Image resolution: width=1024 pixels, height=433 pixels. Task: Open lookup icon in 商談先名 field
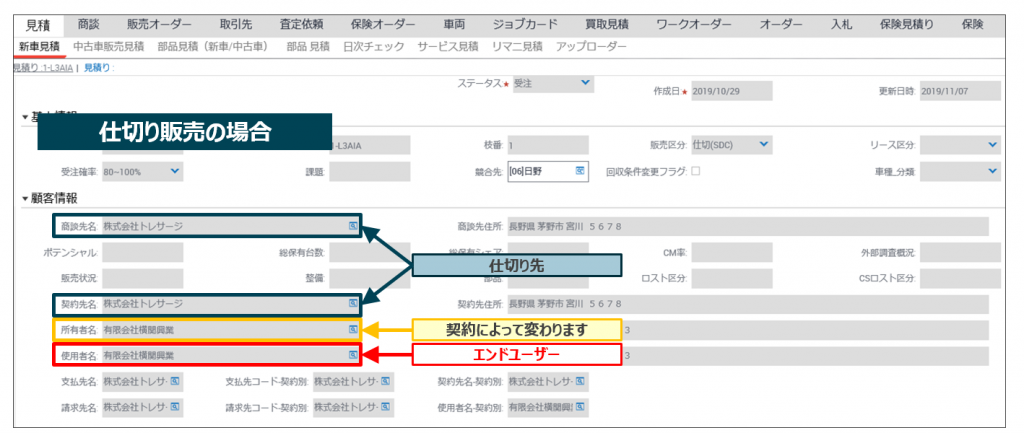352,226
